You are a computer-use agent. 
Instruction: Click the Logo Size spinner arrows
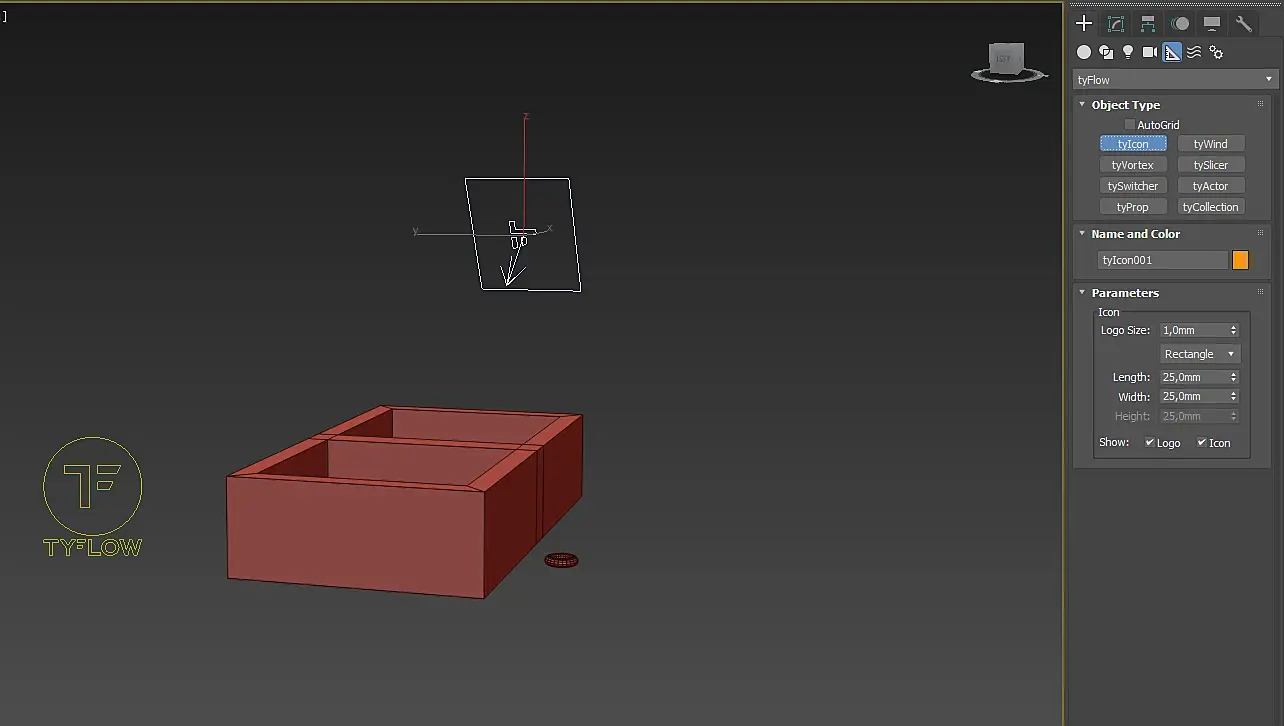(x=1234, y=330)
